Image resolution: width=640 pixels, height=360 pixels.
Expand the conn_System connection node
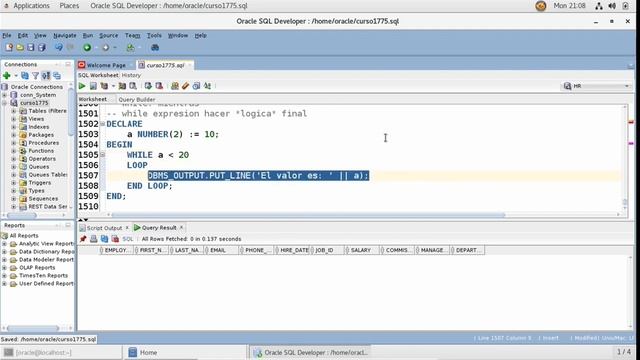(4, 95)
